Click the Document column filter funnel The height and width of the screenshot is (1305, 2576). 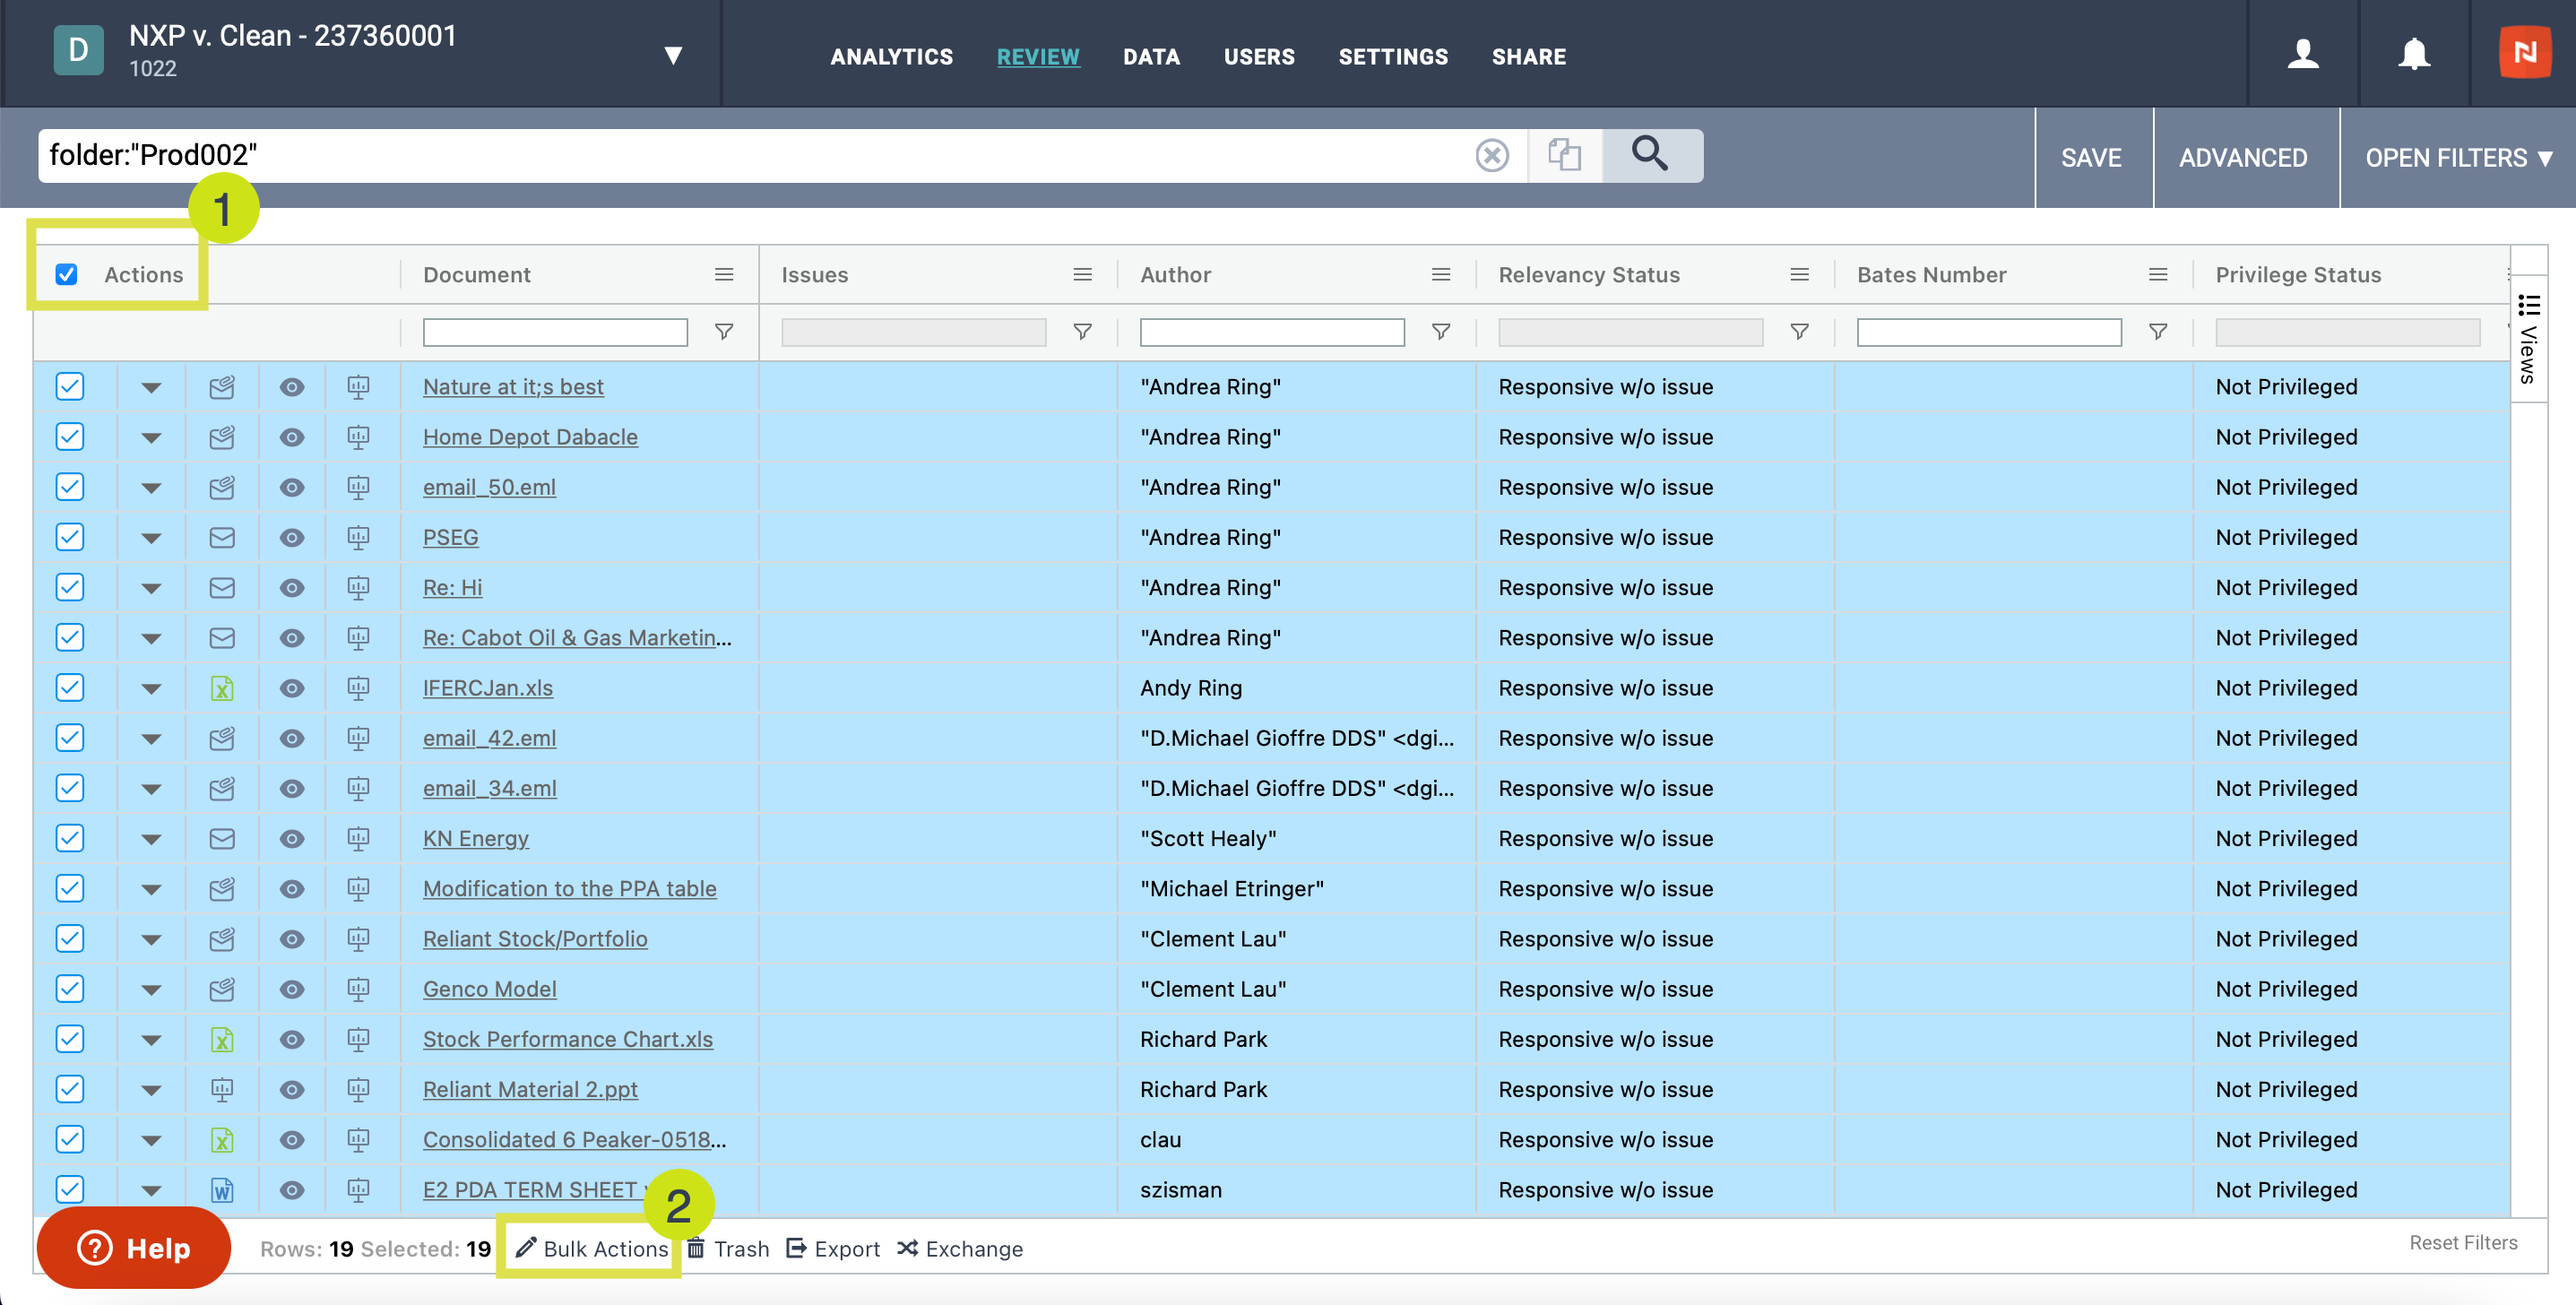point(724,331)
